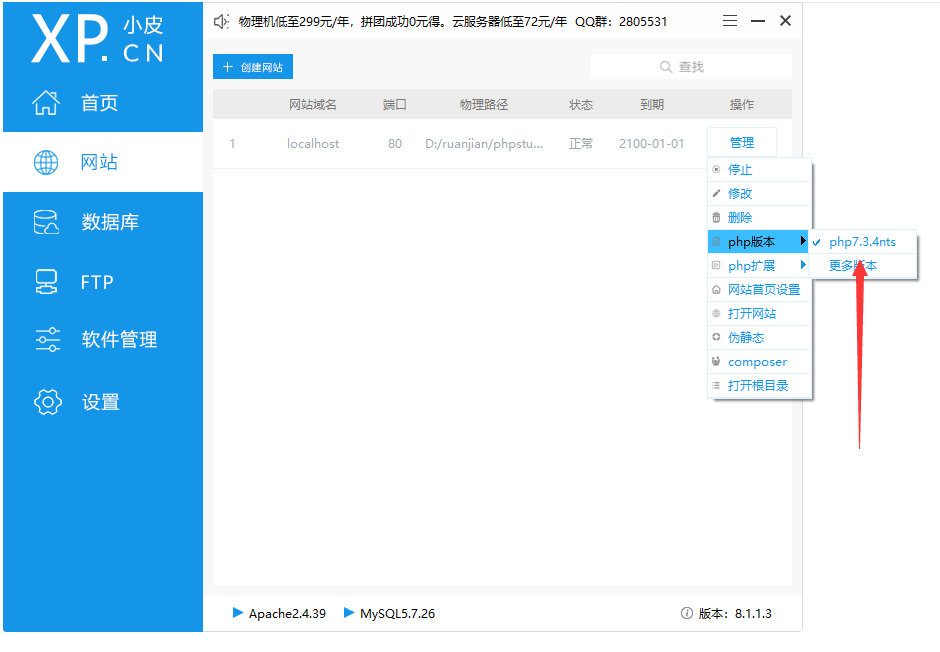Open 更多版本 to see more PHP versions
The height and width of the screenshot is (652, 940).
click(855, 265)
